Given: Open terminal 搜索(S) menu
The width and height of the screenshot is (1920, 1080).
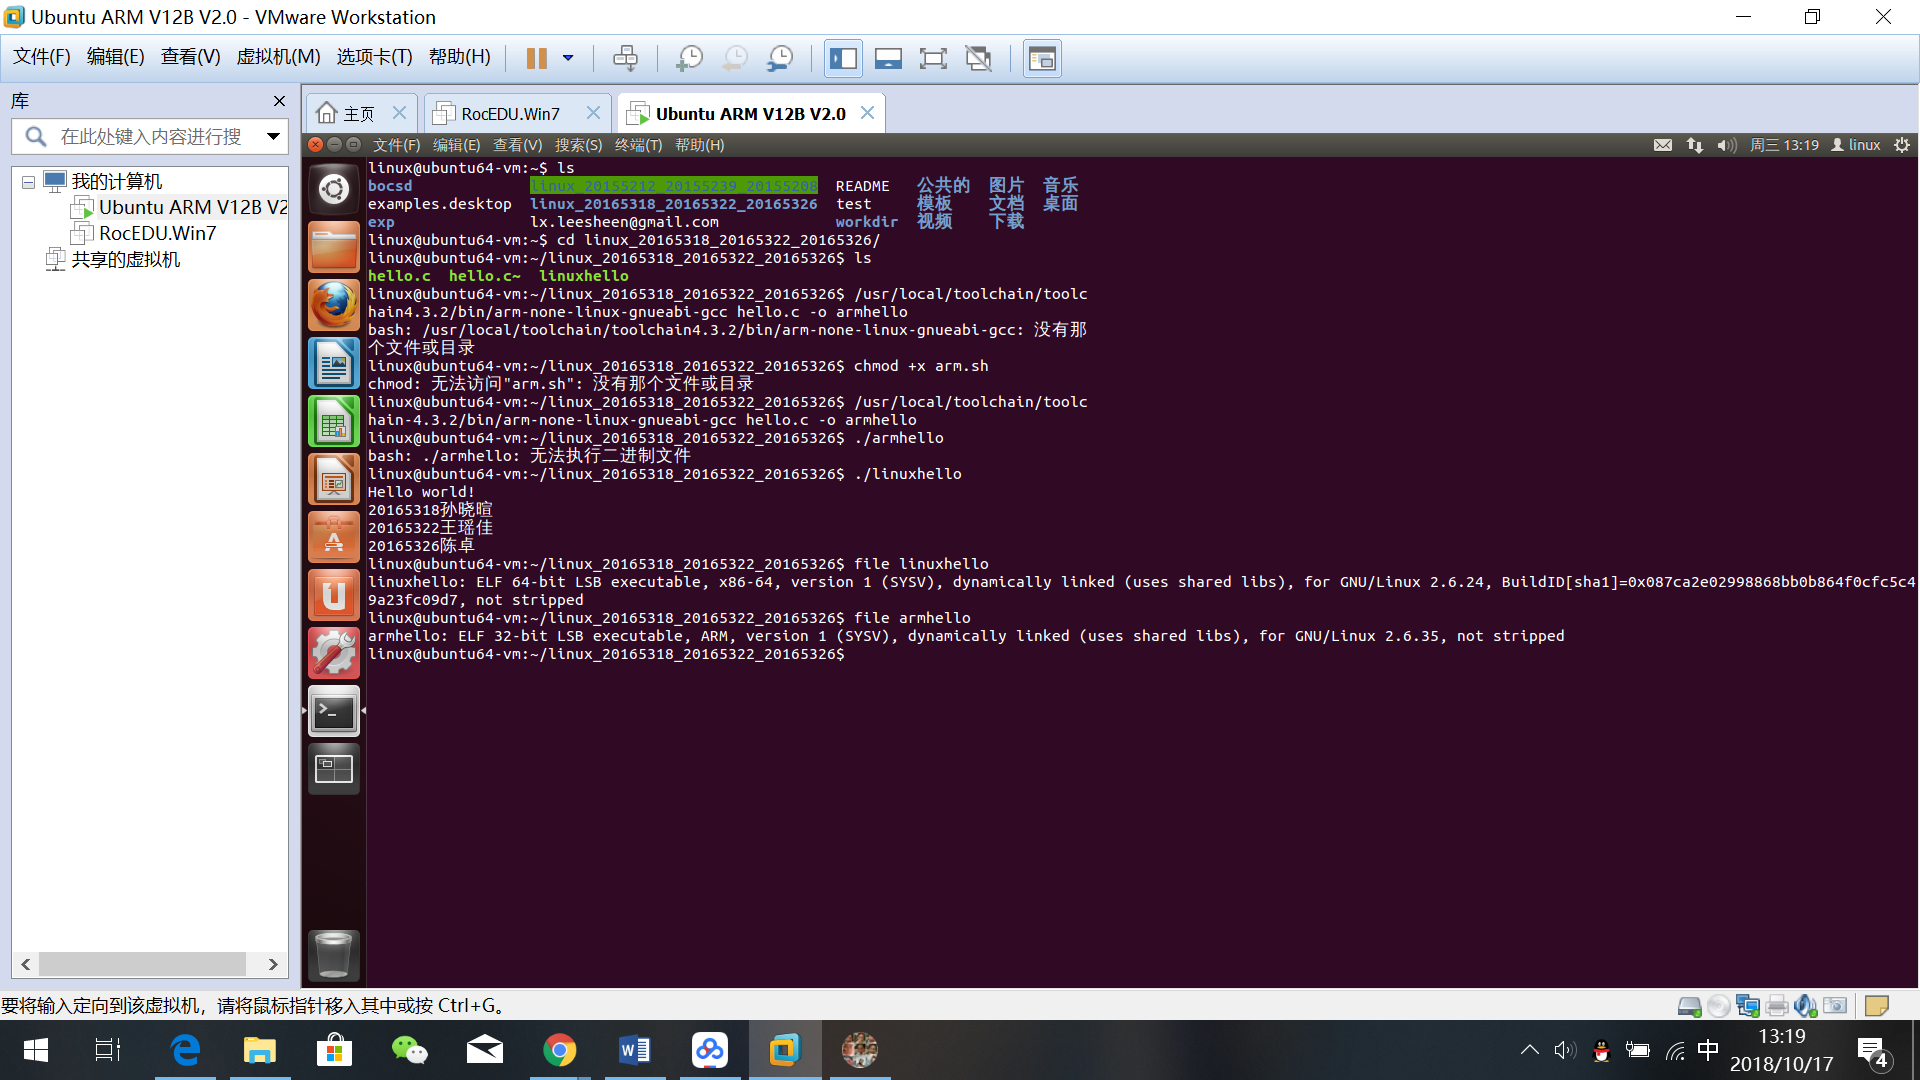Looking at the screenshot, I should [x=578, y=145].
